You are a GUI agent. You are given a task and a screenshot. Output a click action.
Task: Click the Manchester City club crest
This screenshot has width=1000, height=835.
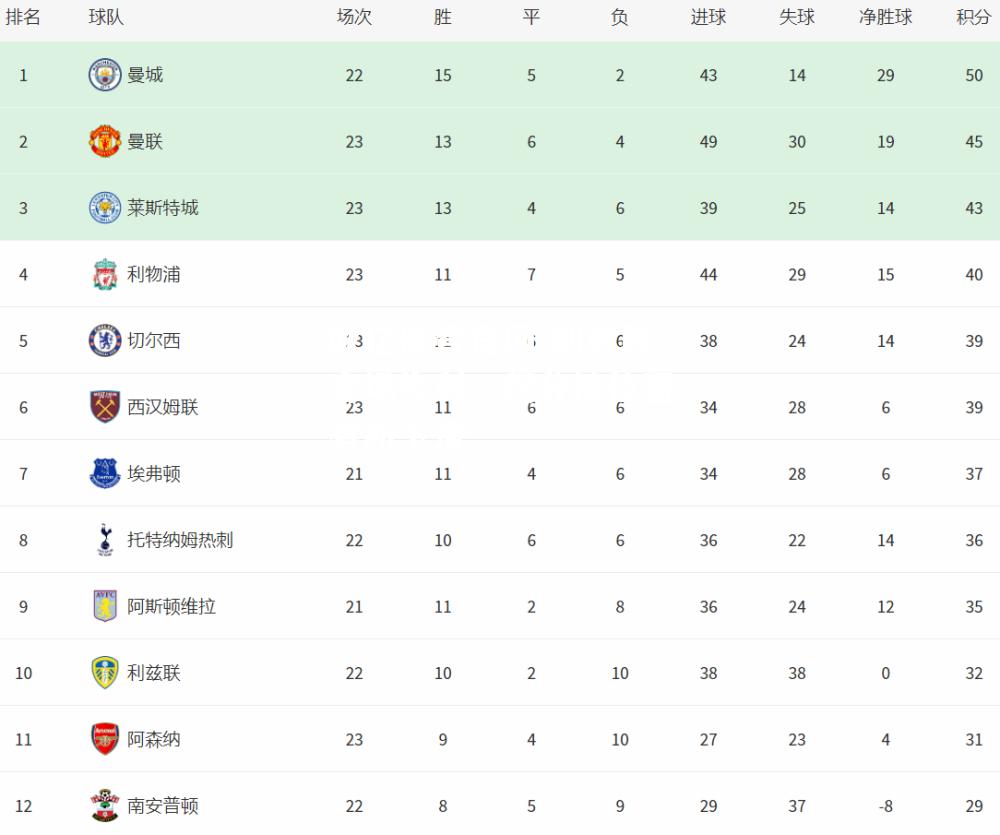coord(105,75)
